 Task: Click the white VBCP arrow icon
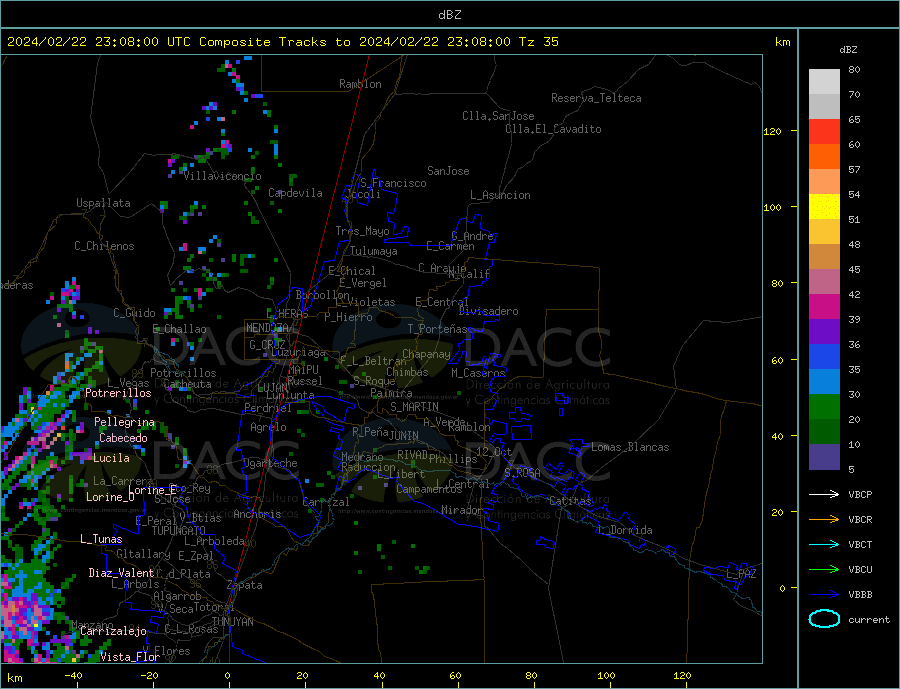[824, 494]
